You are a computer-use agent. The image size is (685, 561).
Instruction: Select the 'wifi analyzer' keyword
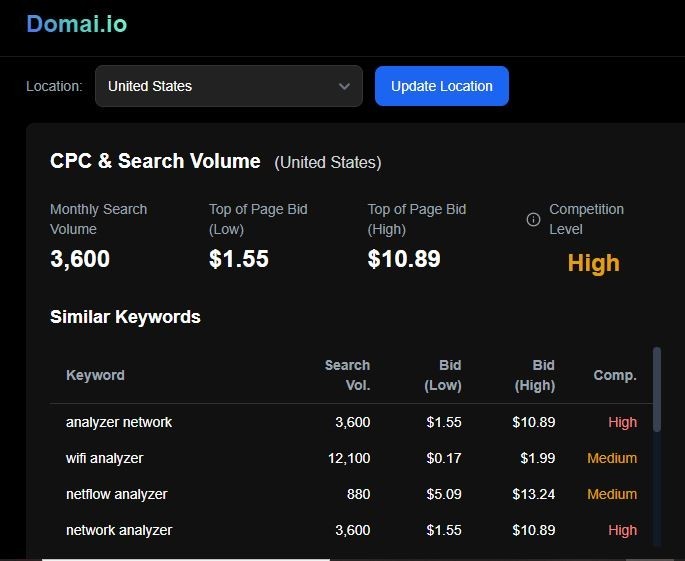click(104, 458)
